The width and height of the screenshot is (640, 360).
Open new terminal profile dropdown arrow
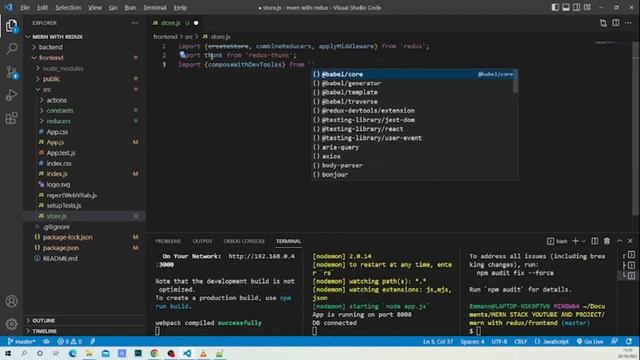(x=583, y=241)
